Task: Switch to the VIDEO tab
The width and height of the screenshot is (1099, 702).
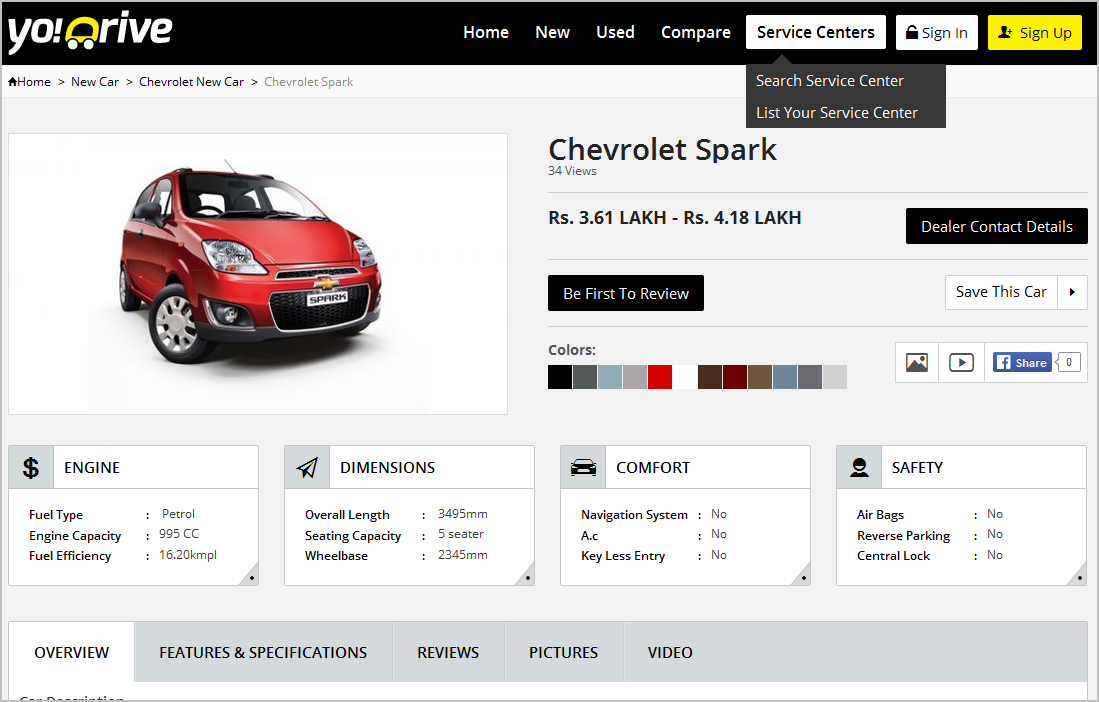Action: click(x=670, y=652)
